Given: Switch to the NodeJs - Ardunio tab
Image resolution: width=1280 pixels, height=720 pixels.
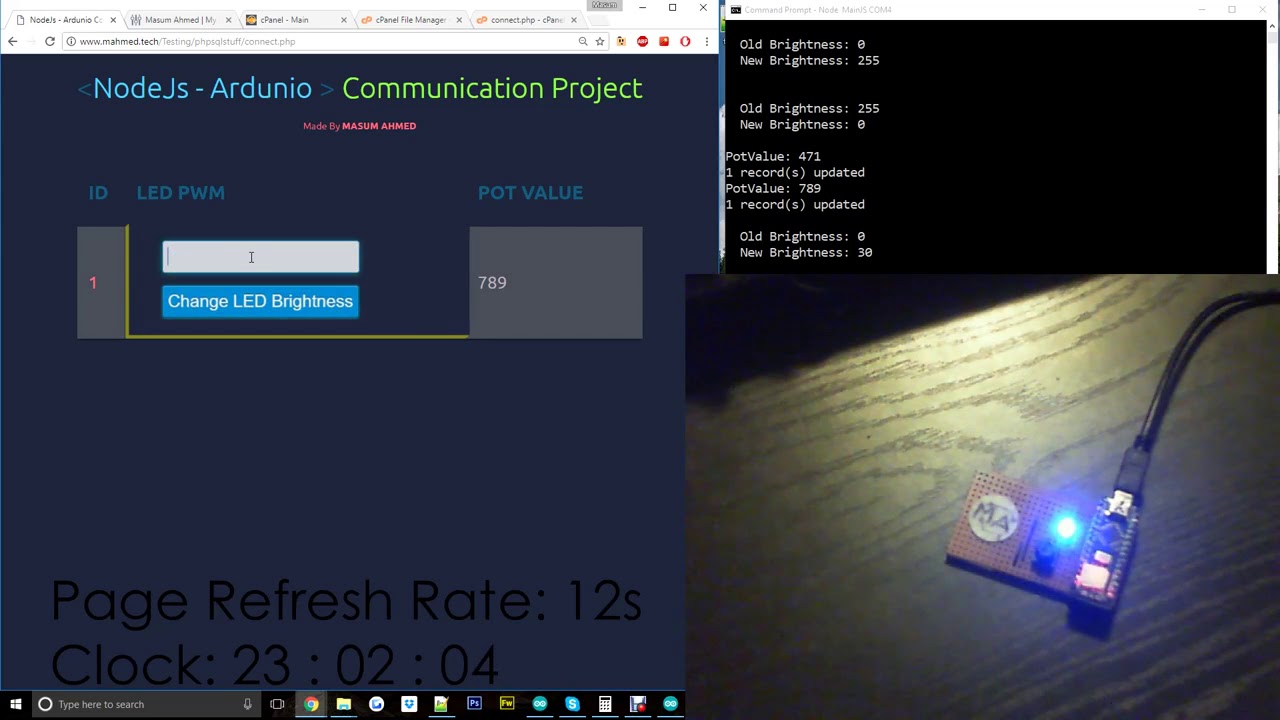Looking at the screenshot, I should point(65,20).
